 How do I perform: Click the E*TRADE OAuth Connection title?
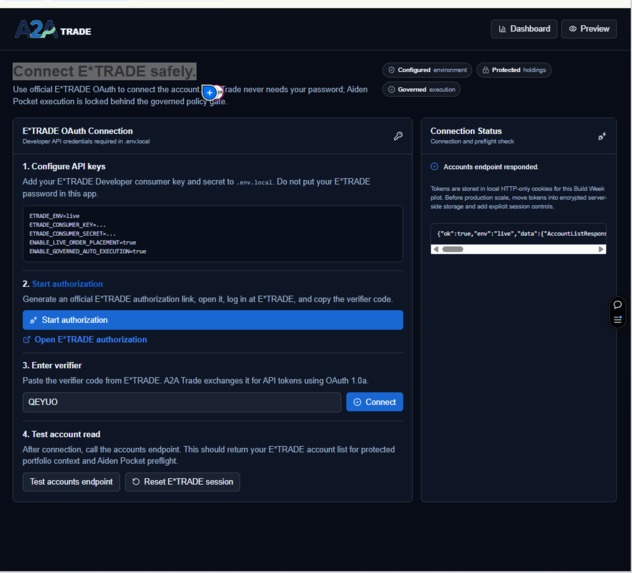[x=77, y=131]
